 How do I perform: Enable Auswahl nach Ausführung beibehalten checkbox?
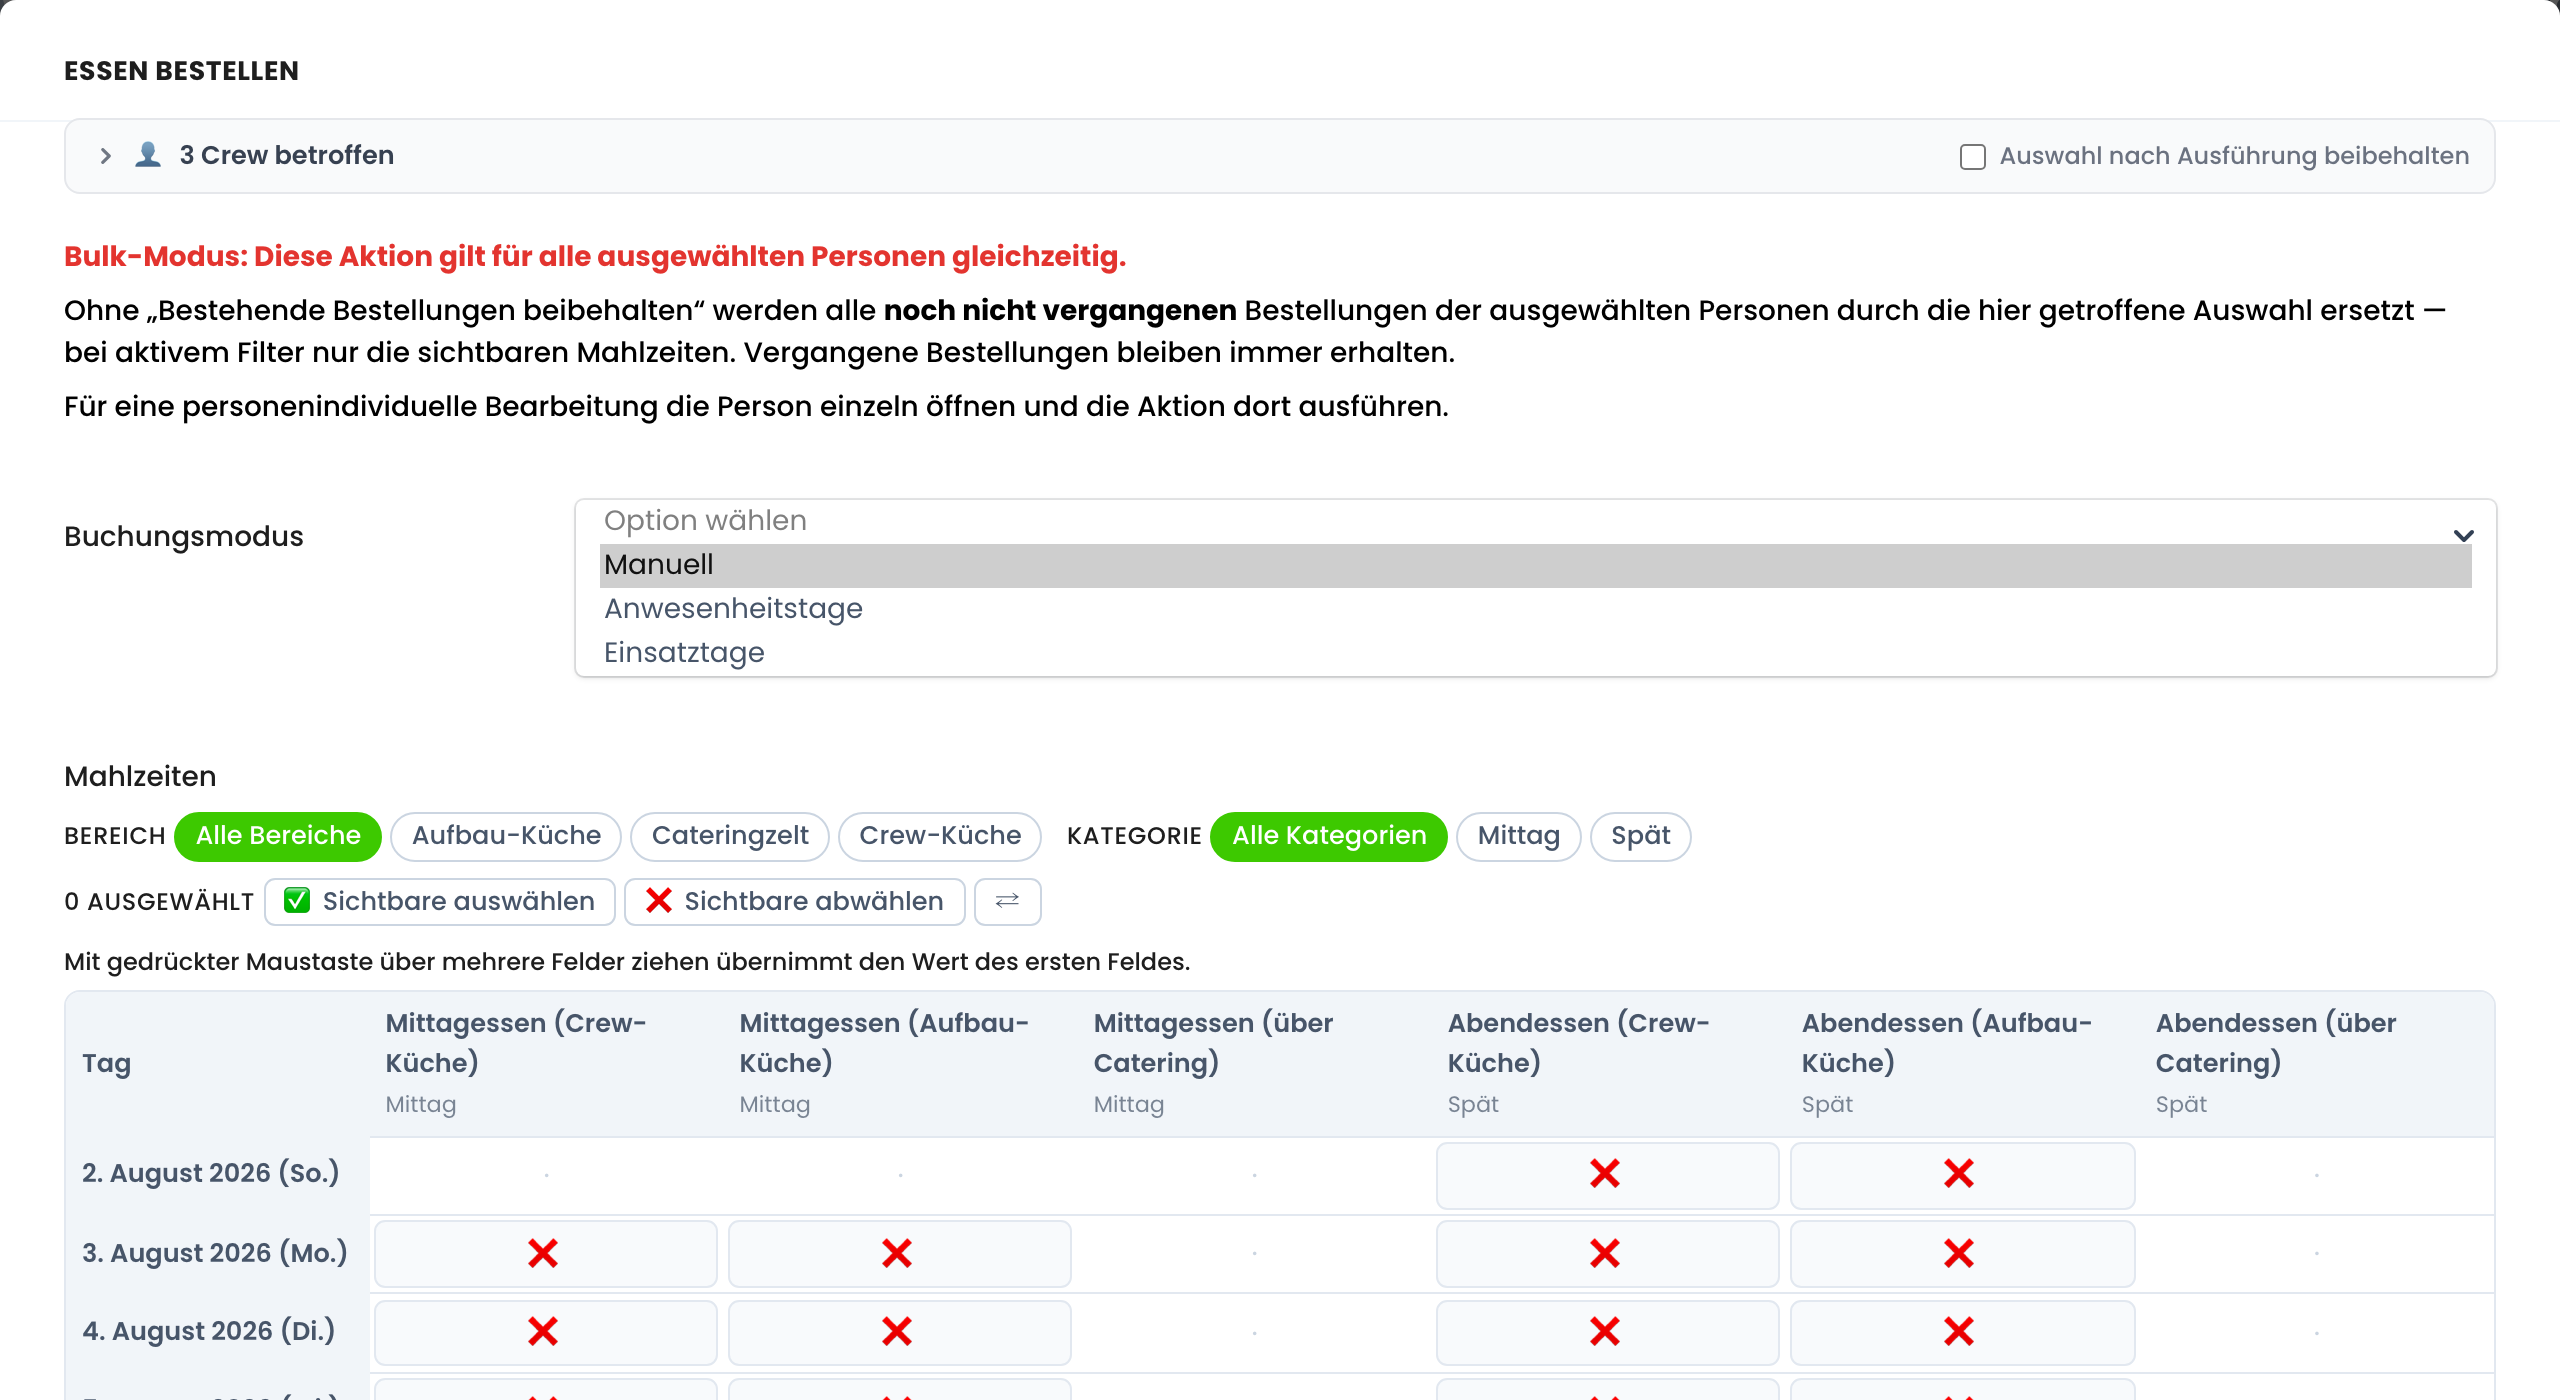tap(1972, 157)
